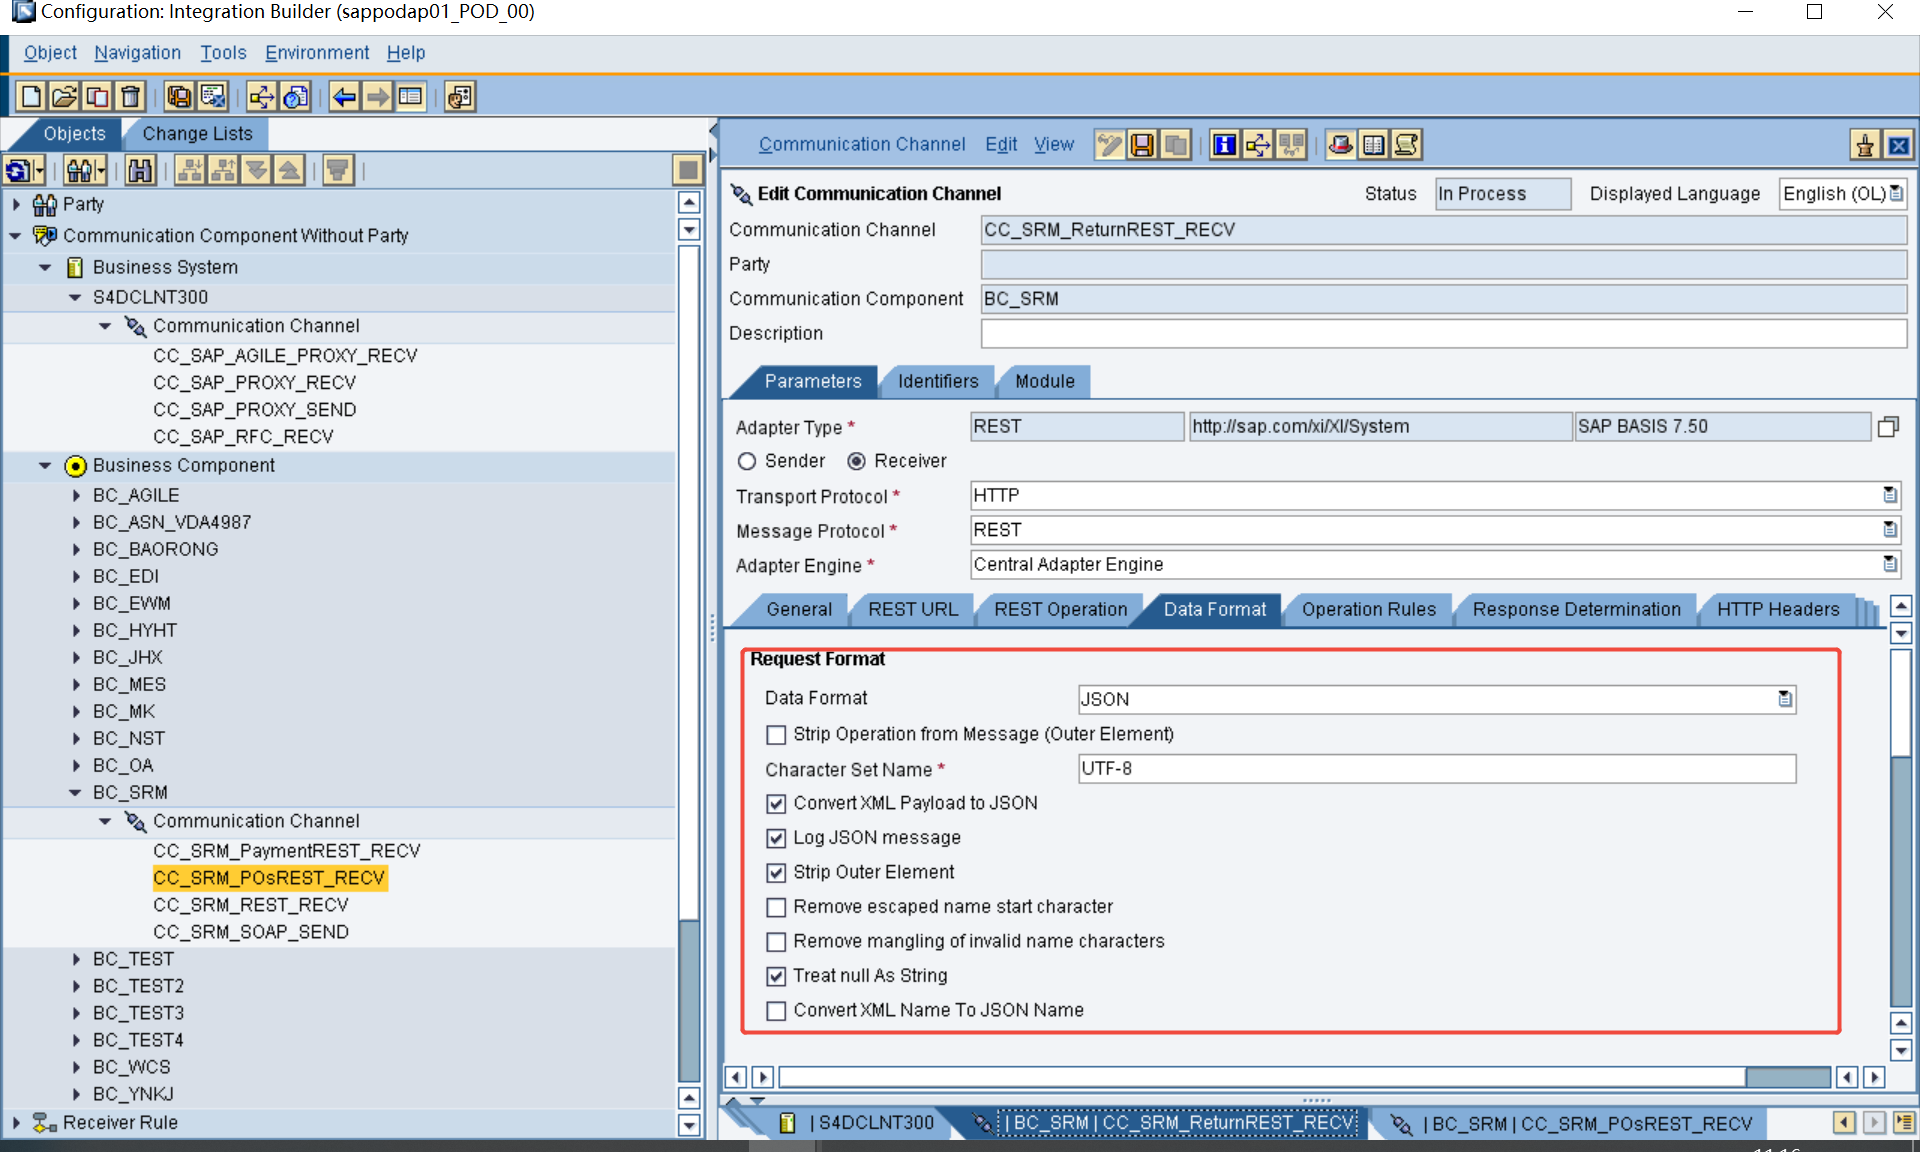Image resolution: width=1920 pixels, height=1152 pixels.
Task: Click the Where-used list arrows icon in main toolbar
Action: pyautogui.click(x=262, y=97)
